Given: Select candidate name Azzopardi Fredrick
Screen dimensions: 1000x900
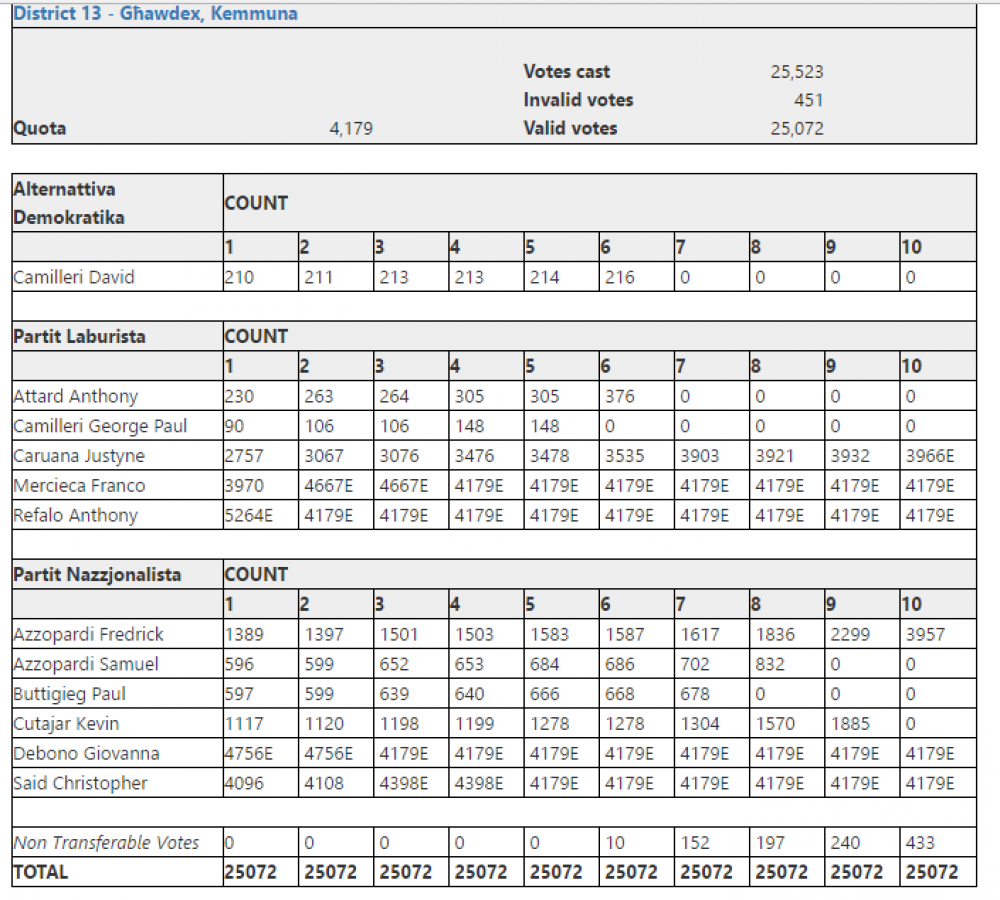Looking at the screenshot, I should point(89,635).
